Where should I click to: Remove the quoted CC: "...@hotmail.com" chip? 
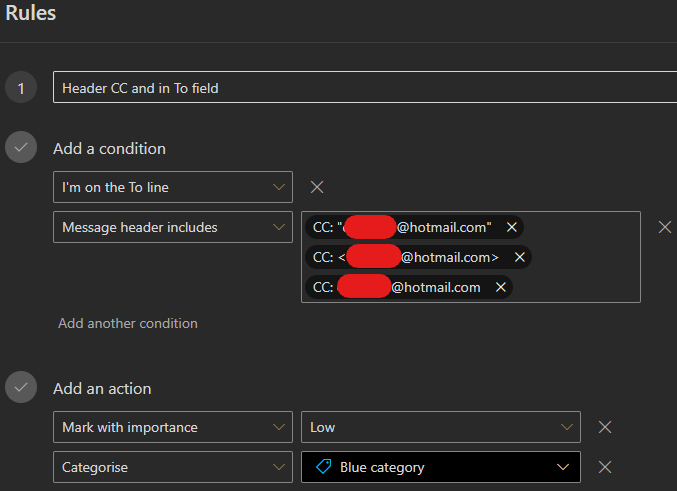coord(512,227)
